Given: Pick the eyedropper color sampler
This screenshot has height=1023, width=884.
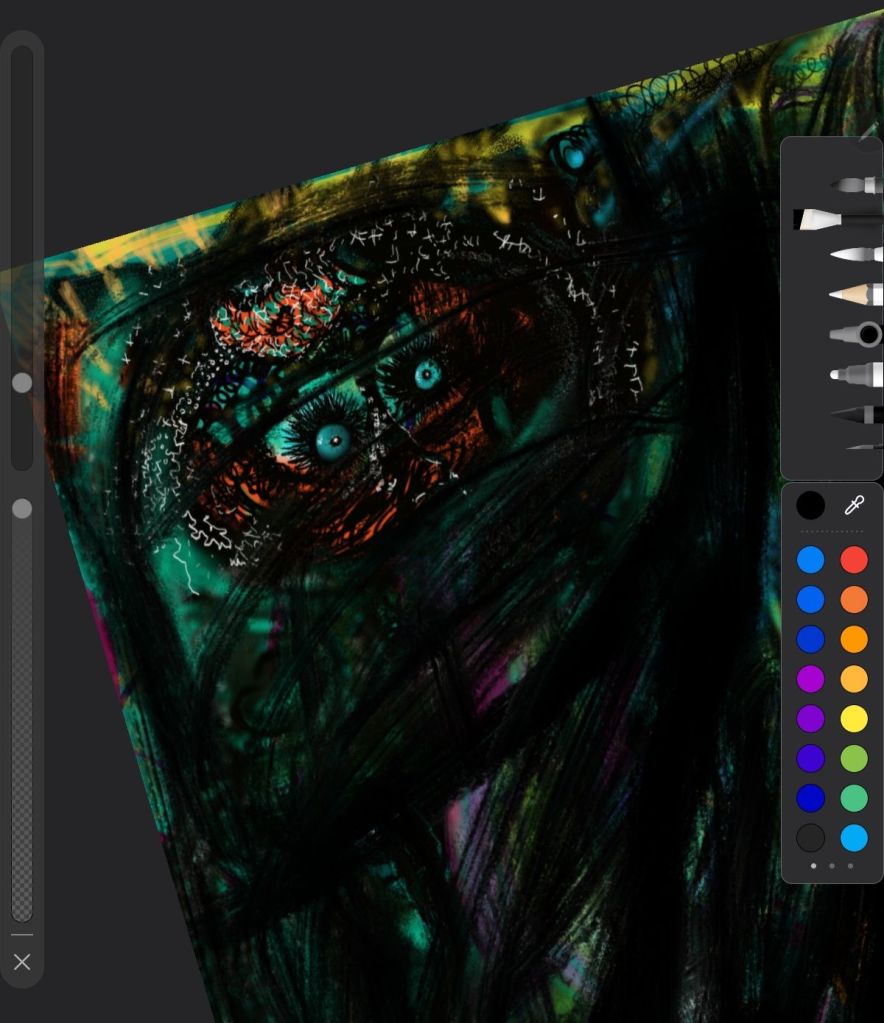Looking at the screenshot, I should [854, 505].
